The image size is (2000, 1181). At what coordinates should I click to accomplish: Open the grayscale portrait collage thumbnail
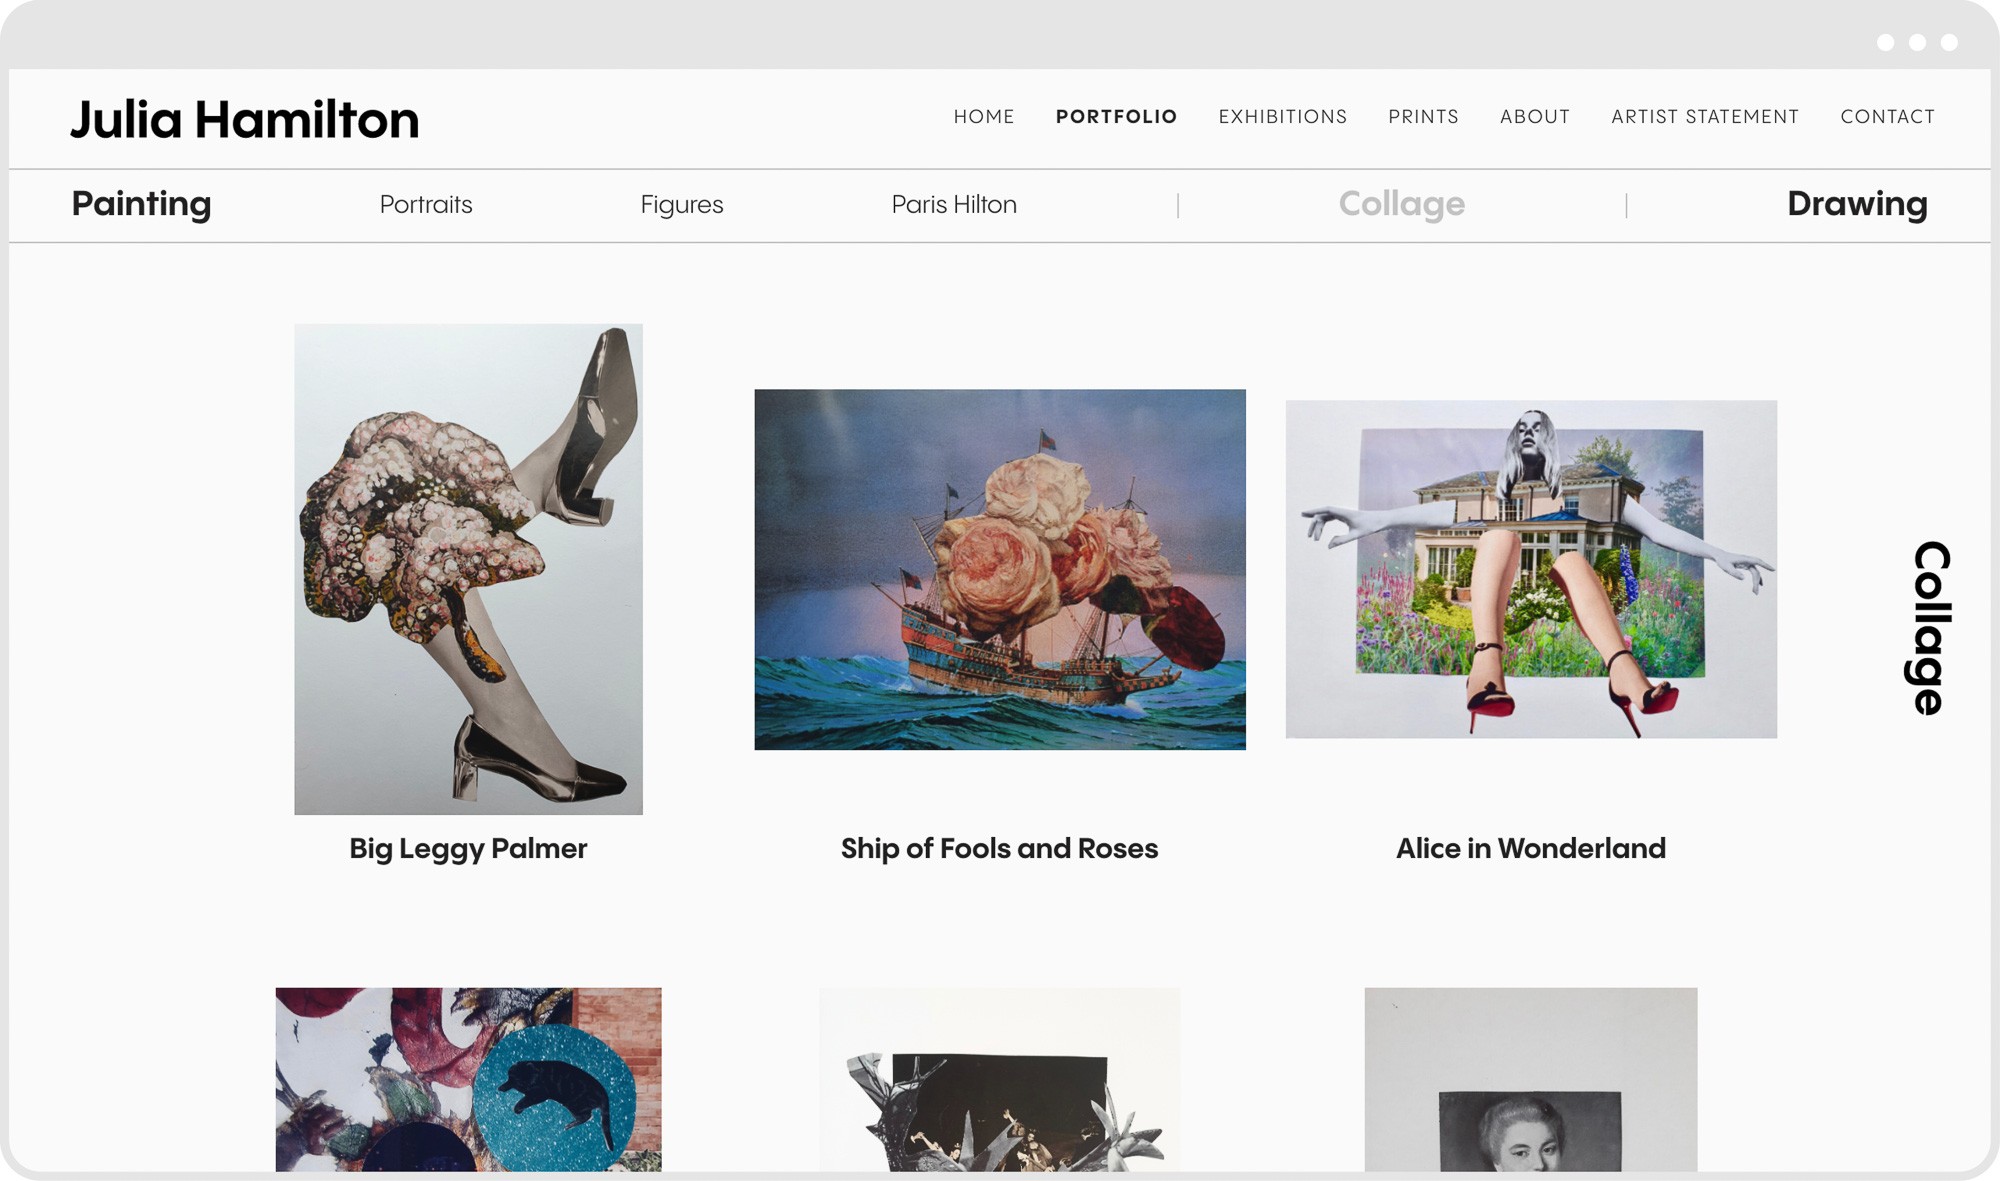(1531, 1079)
